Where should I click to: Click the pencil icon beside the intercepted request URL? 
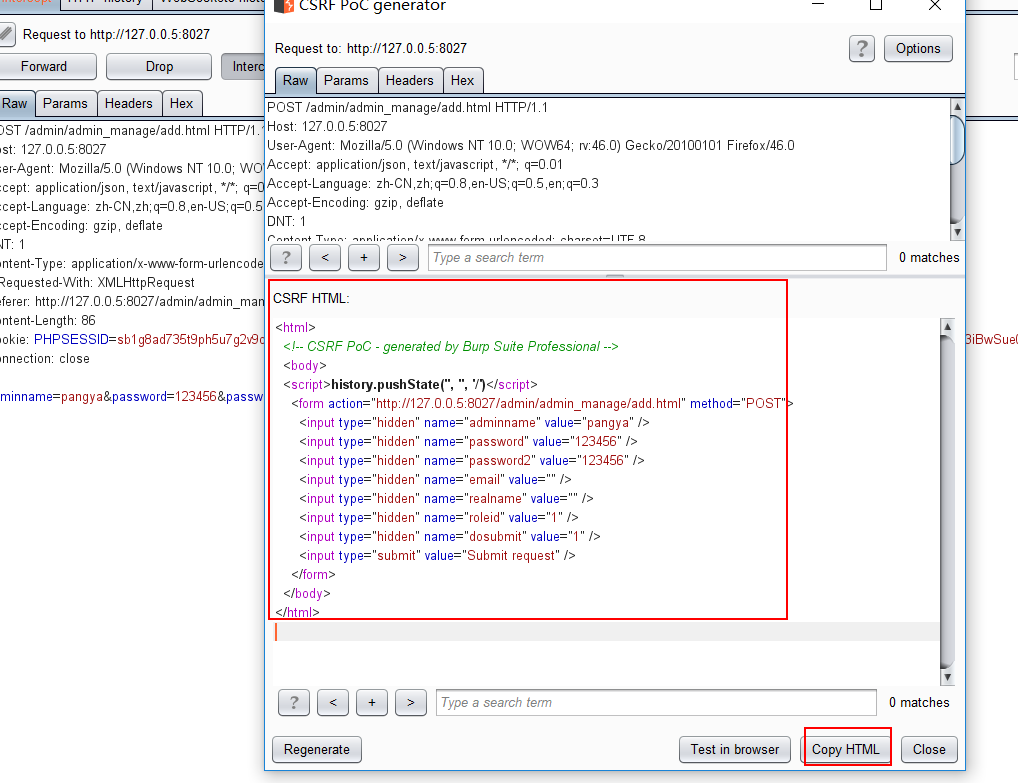pos(7,34)
